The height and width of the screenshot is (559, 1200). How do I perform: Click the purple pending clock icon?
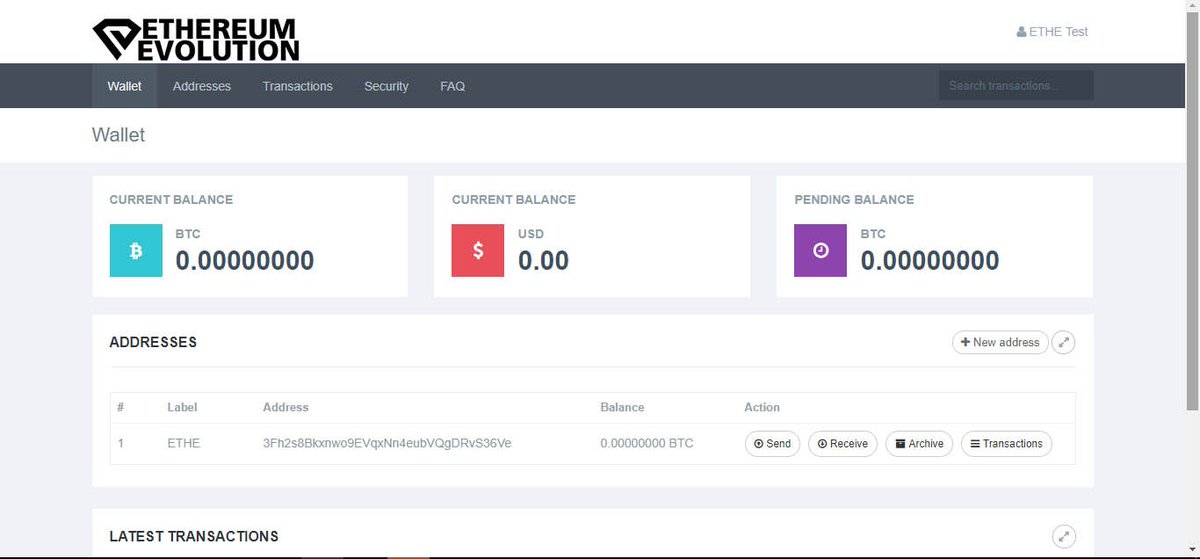821,251
